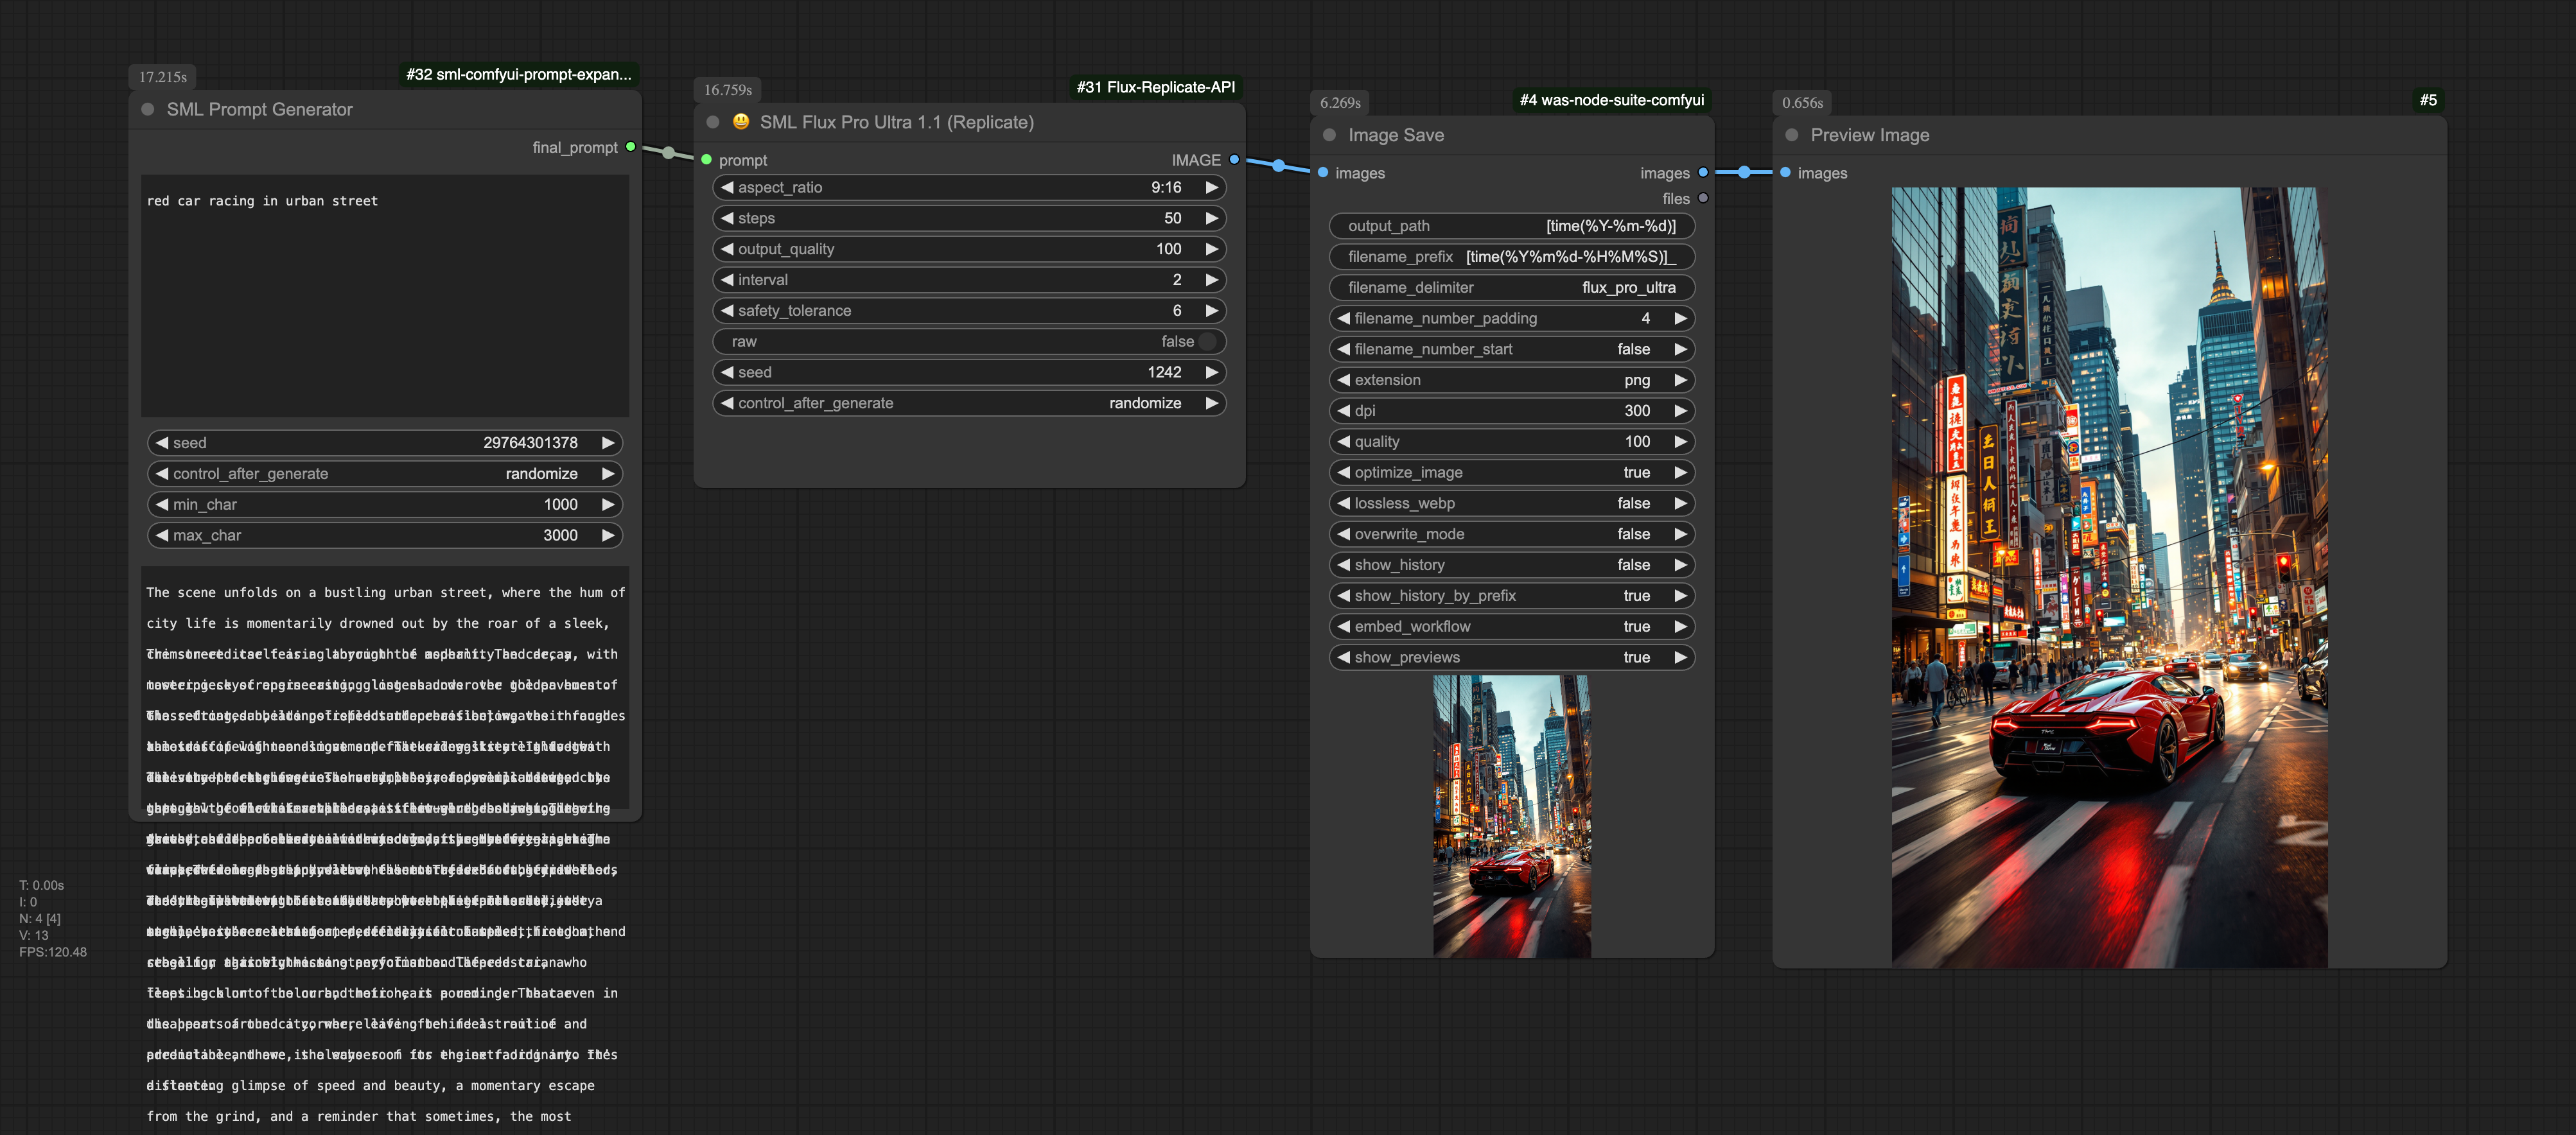Viewport: 2576px width, 1135px height.
Task: Click the final_prompt output connector
Action: point(630,147)
